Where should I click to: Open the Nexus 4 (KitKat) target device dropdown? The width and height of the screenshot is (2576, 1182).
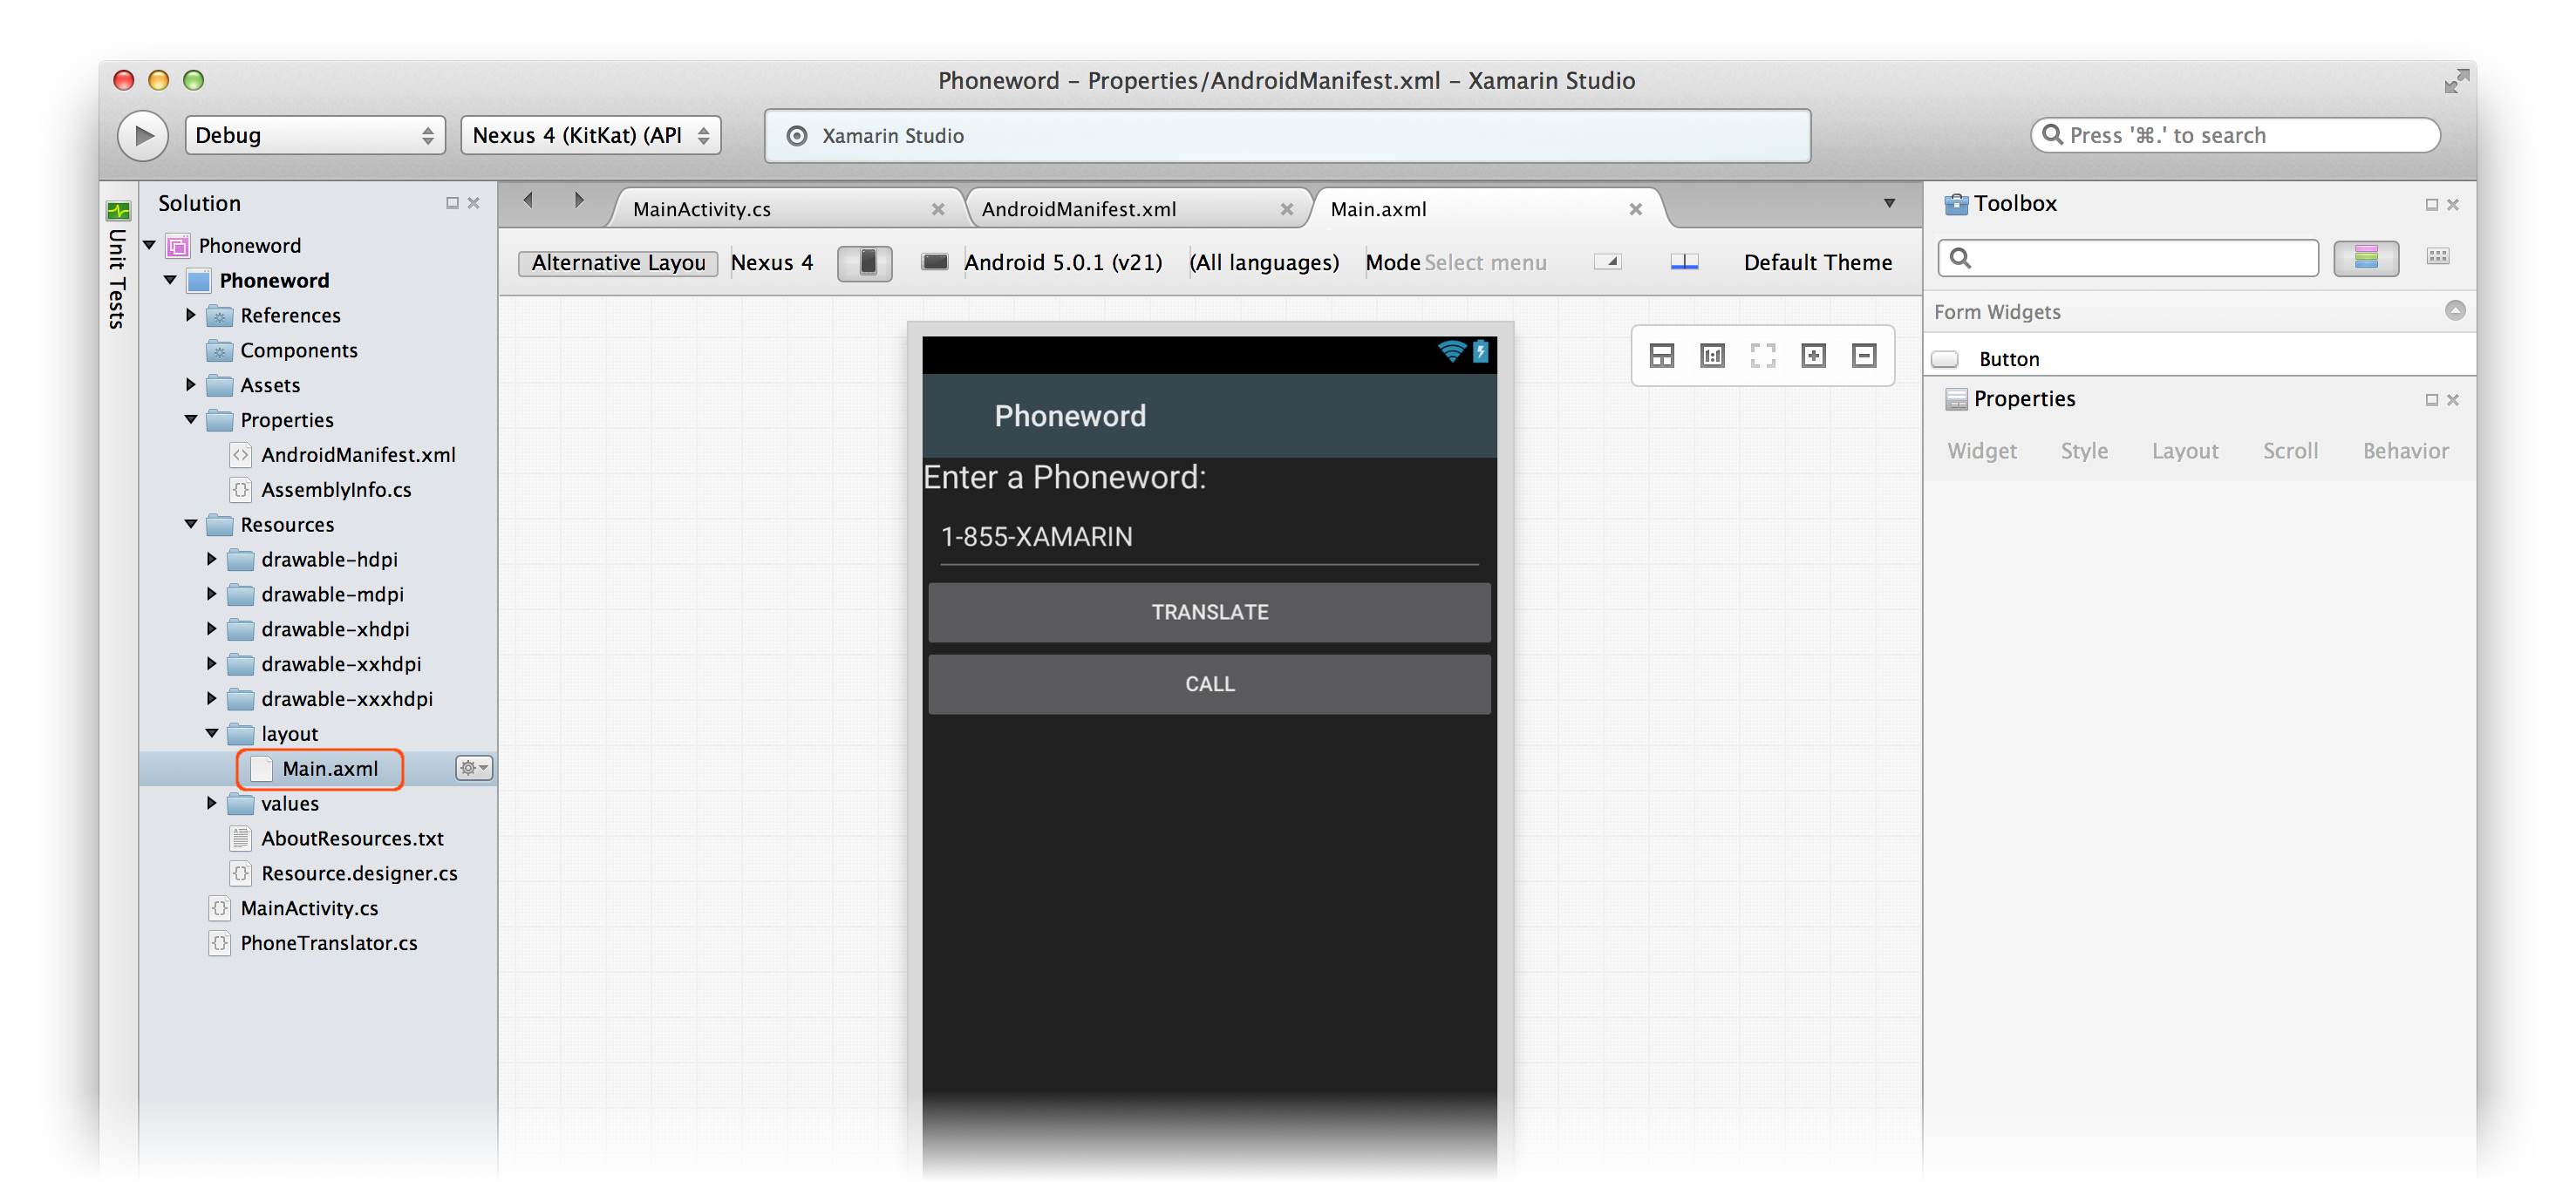590,135
